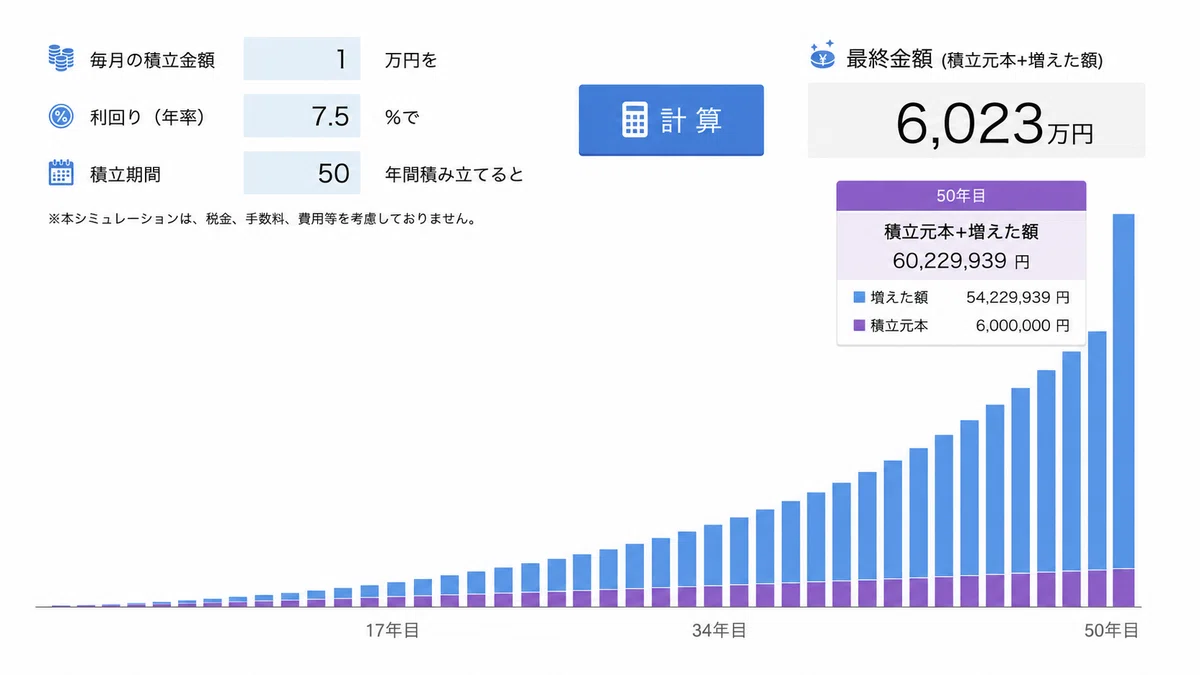Image resolution: width=1200 pixels, height=675 pixels.
Task: Click the 50年目 purple tooltip header
Action: (x=961, y=196)
